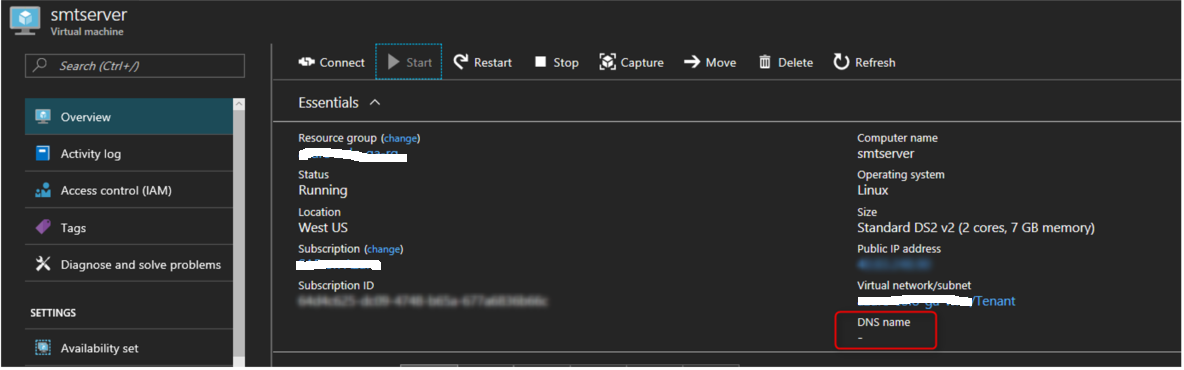Screen dimensions: 1184x370
Task: Click the Capture toolbar button
Action: [x=631, y=63]
